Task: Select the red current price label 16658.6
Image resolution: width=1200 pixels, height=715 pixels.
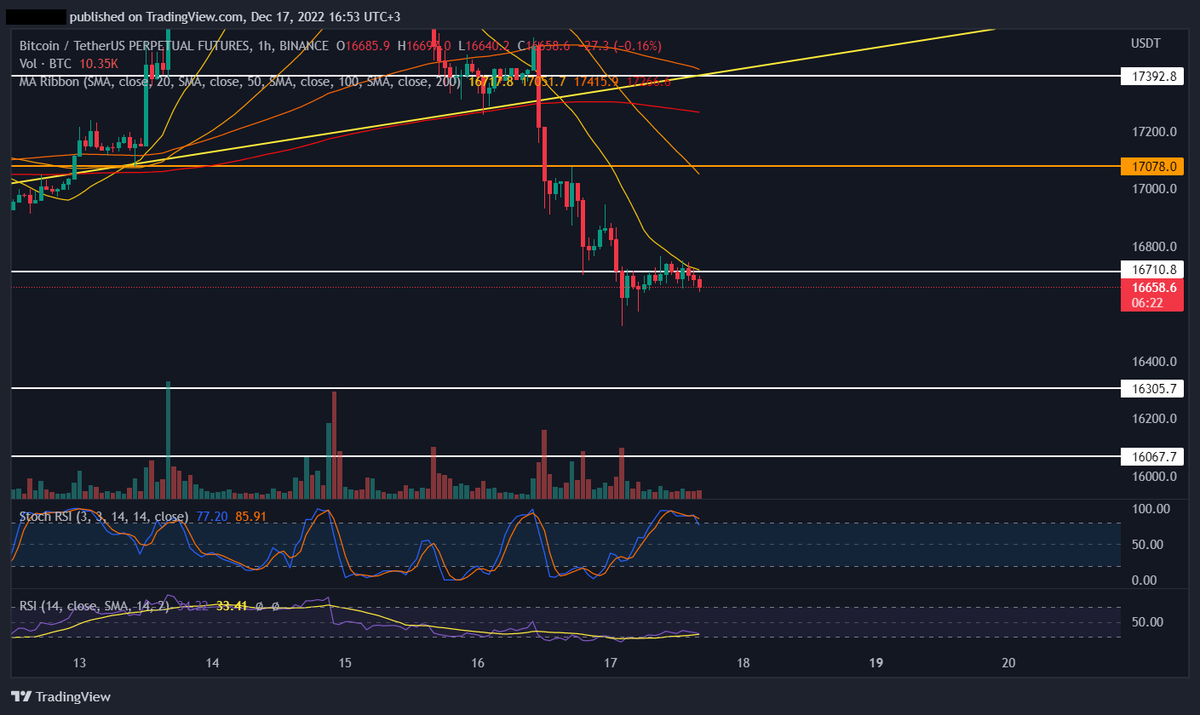Action: coord(1155,287)
